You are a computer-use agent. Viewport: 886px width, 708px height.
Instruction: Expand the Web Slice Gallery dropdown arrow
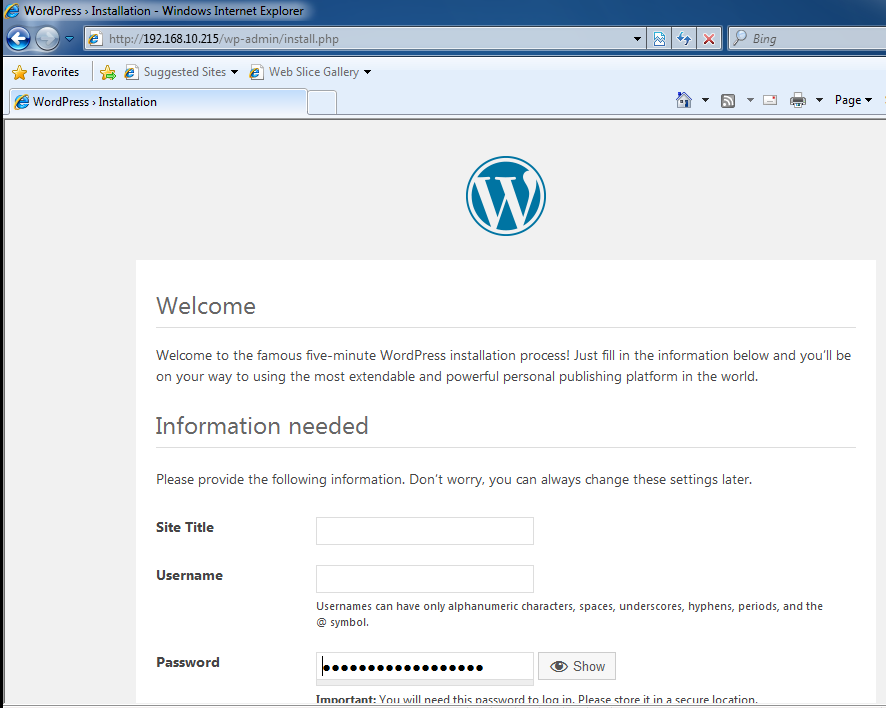367,72
